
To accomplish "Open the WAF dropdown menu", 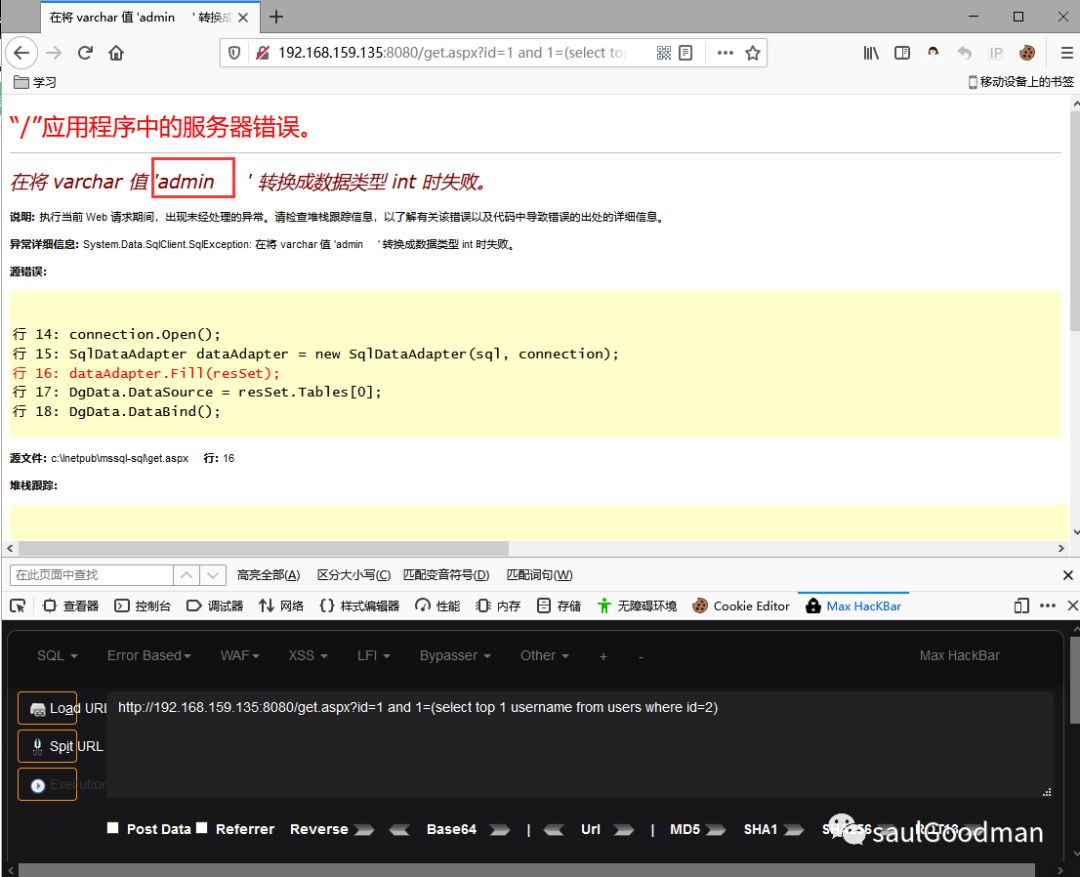I will pyautogui.click(x=240, y=655).
